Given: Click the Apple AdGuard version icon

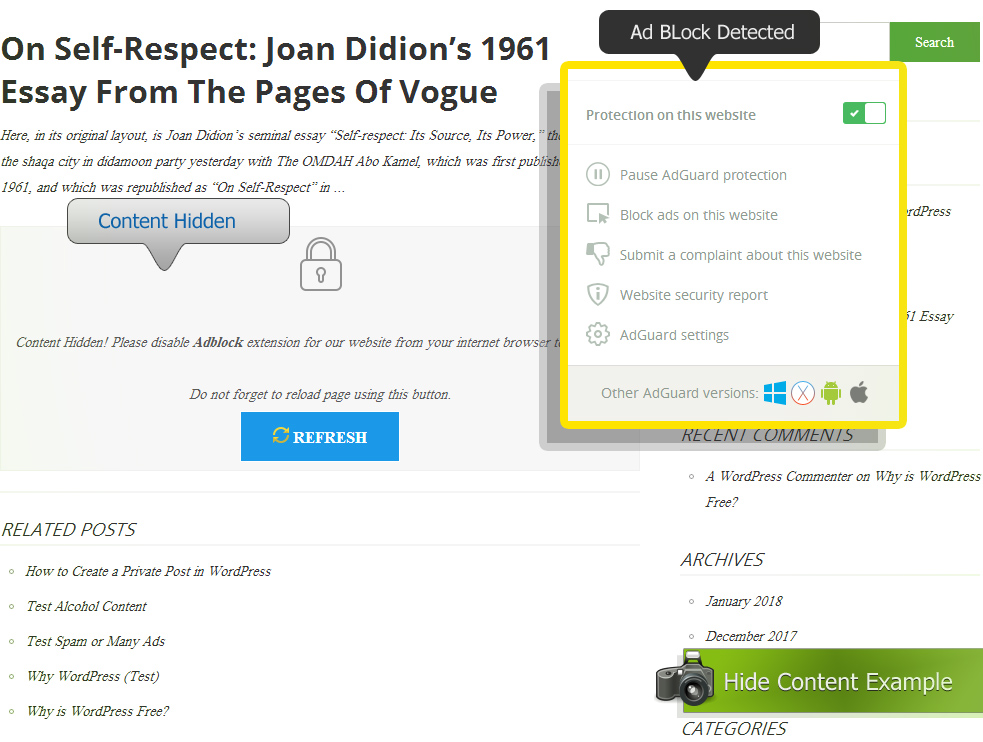Looking at the screenshot, I should point(859,392).
